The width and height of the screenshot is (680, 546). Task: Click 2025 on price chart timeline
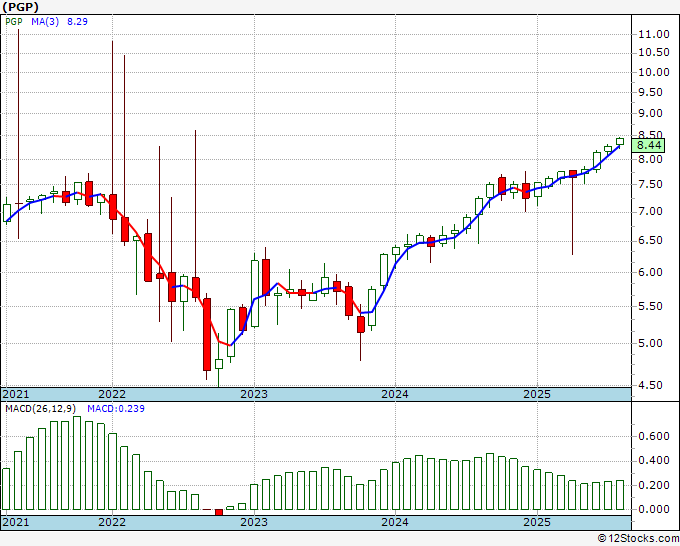pos(536,394)
